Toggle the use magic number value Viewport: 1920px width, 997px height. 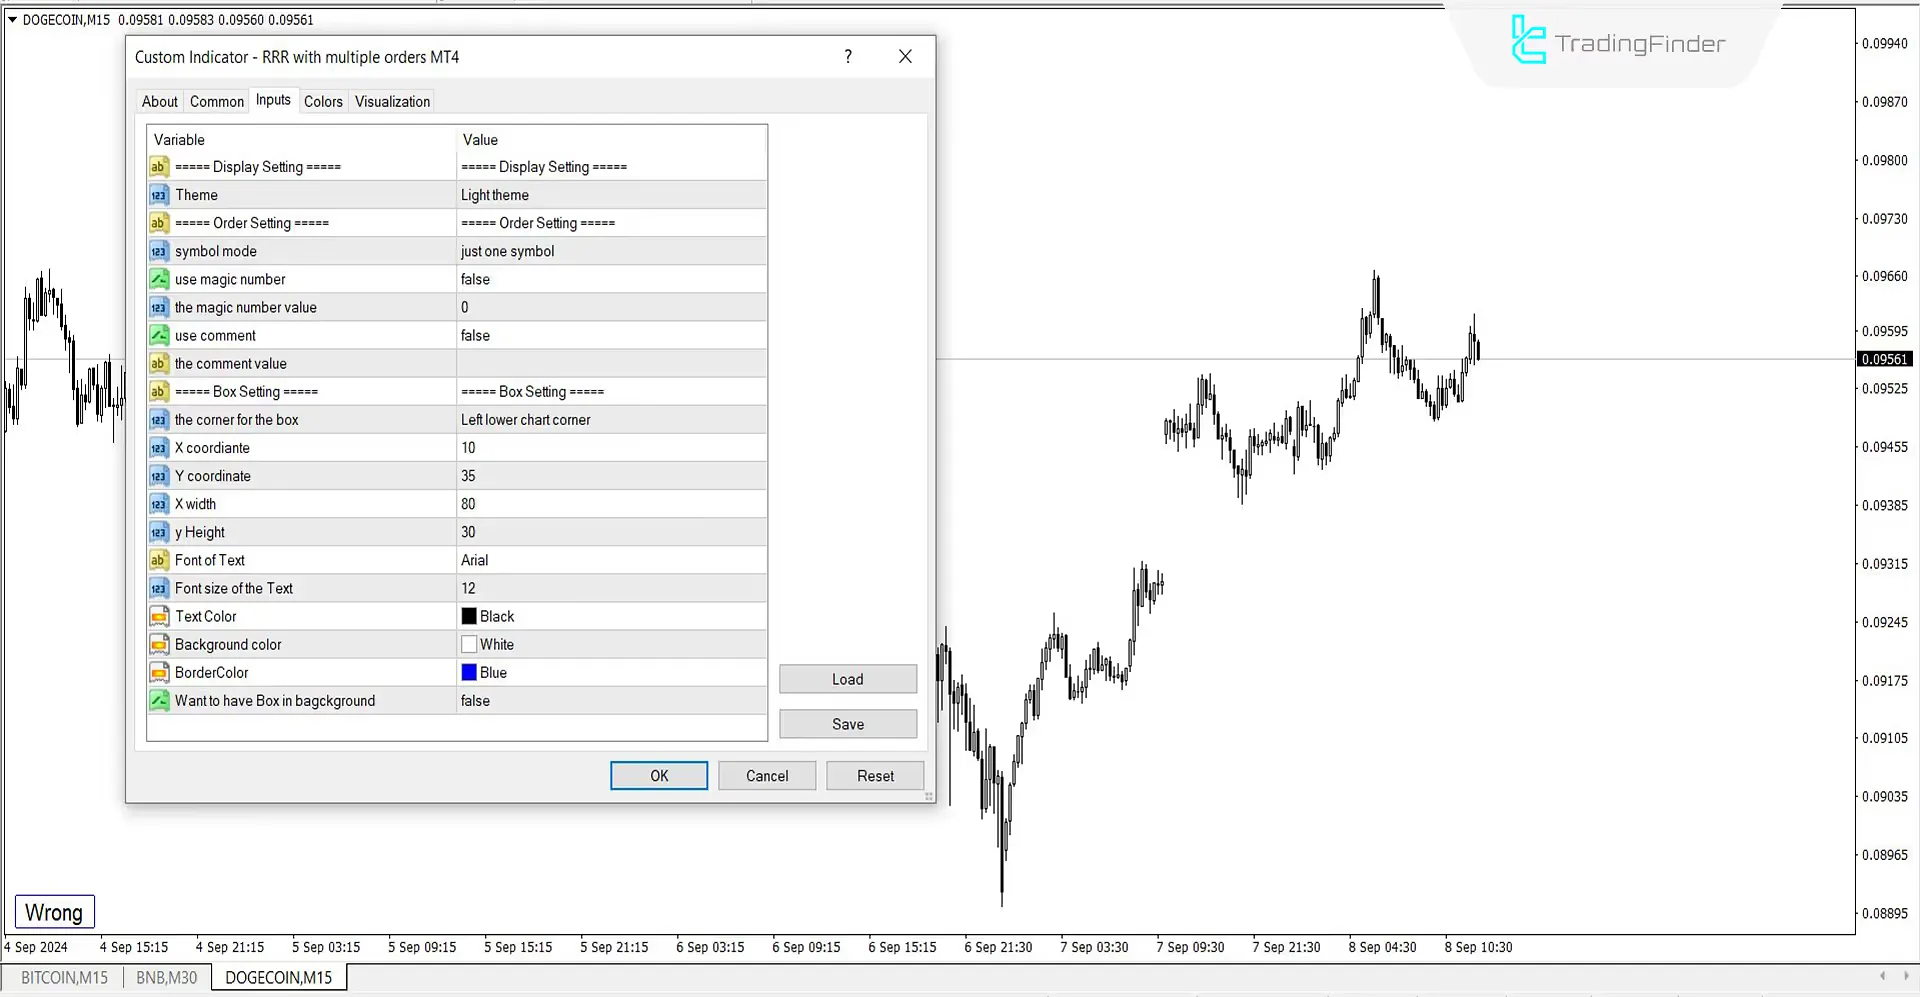(x=550, y=279)
